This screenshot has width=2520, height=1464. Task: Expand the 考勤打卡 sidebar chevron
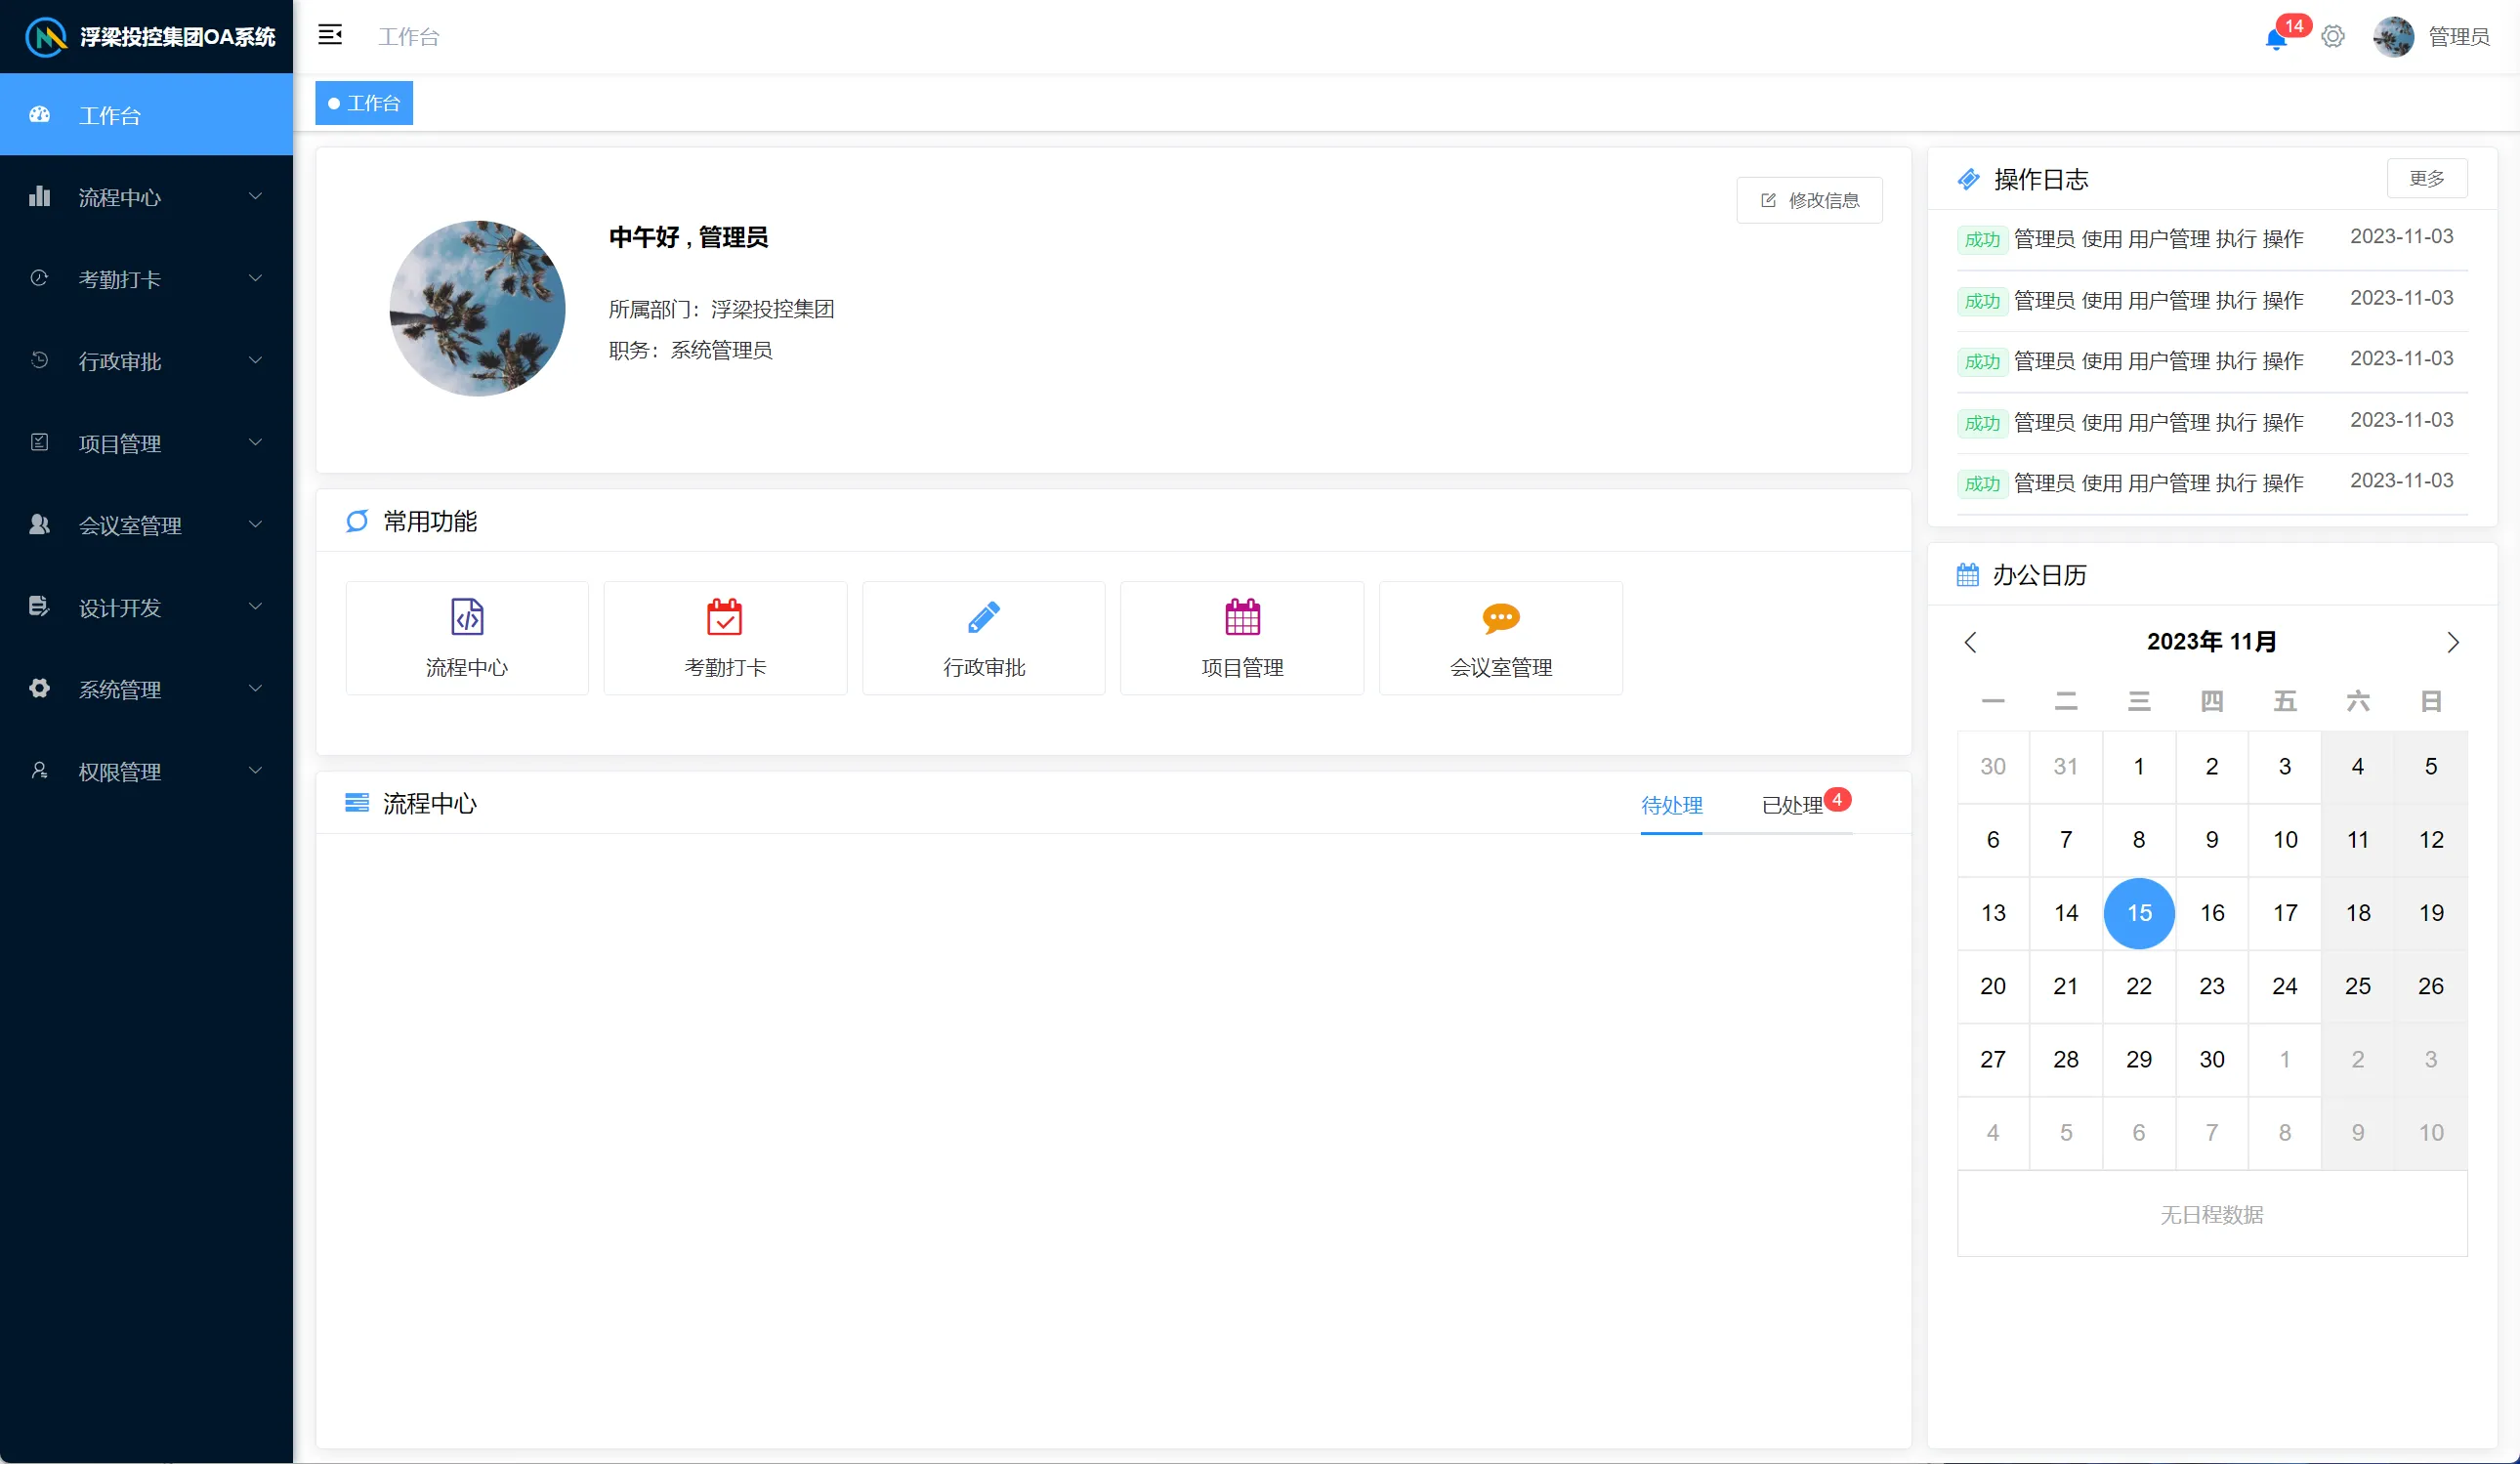255,278
